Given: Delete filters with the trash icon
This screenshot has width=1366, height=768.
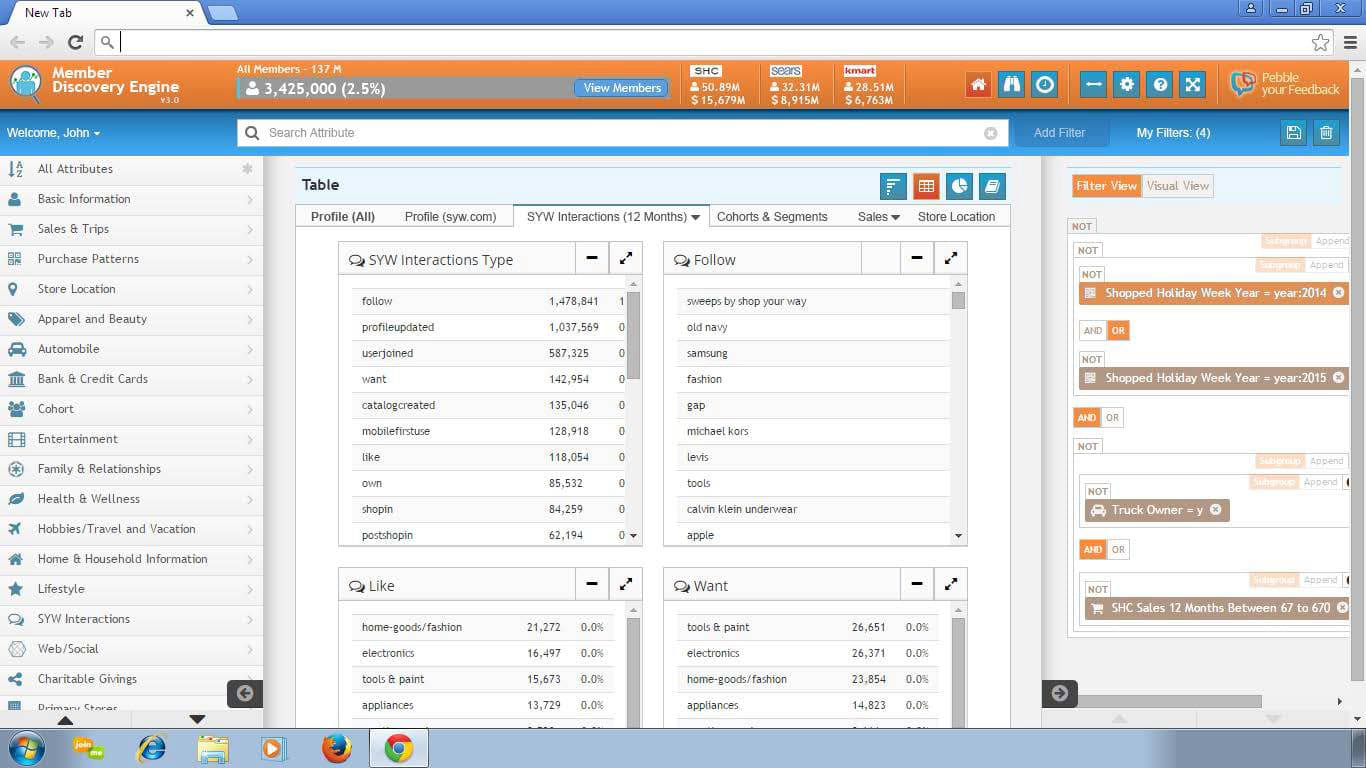Looking at the screenshot, I should click(1326, 133).
